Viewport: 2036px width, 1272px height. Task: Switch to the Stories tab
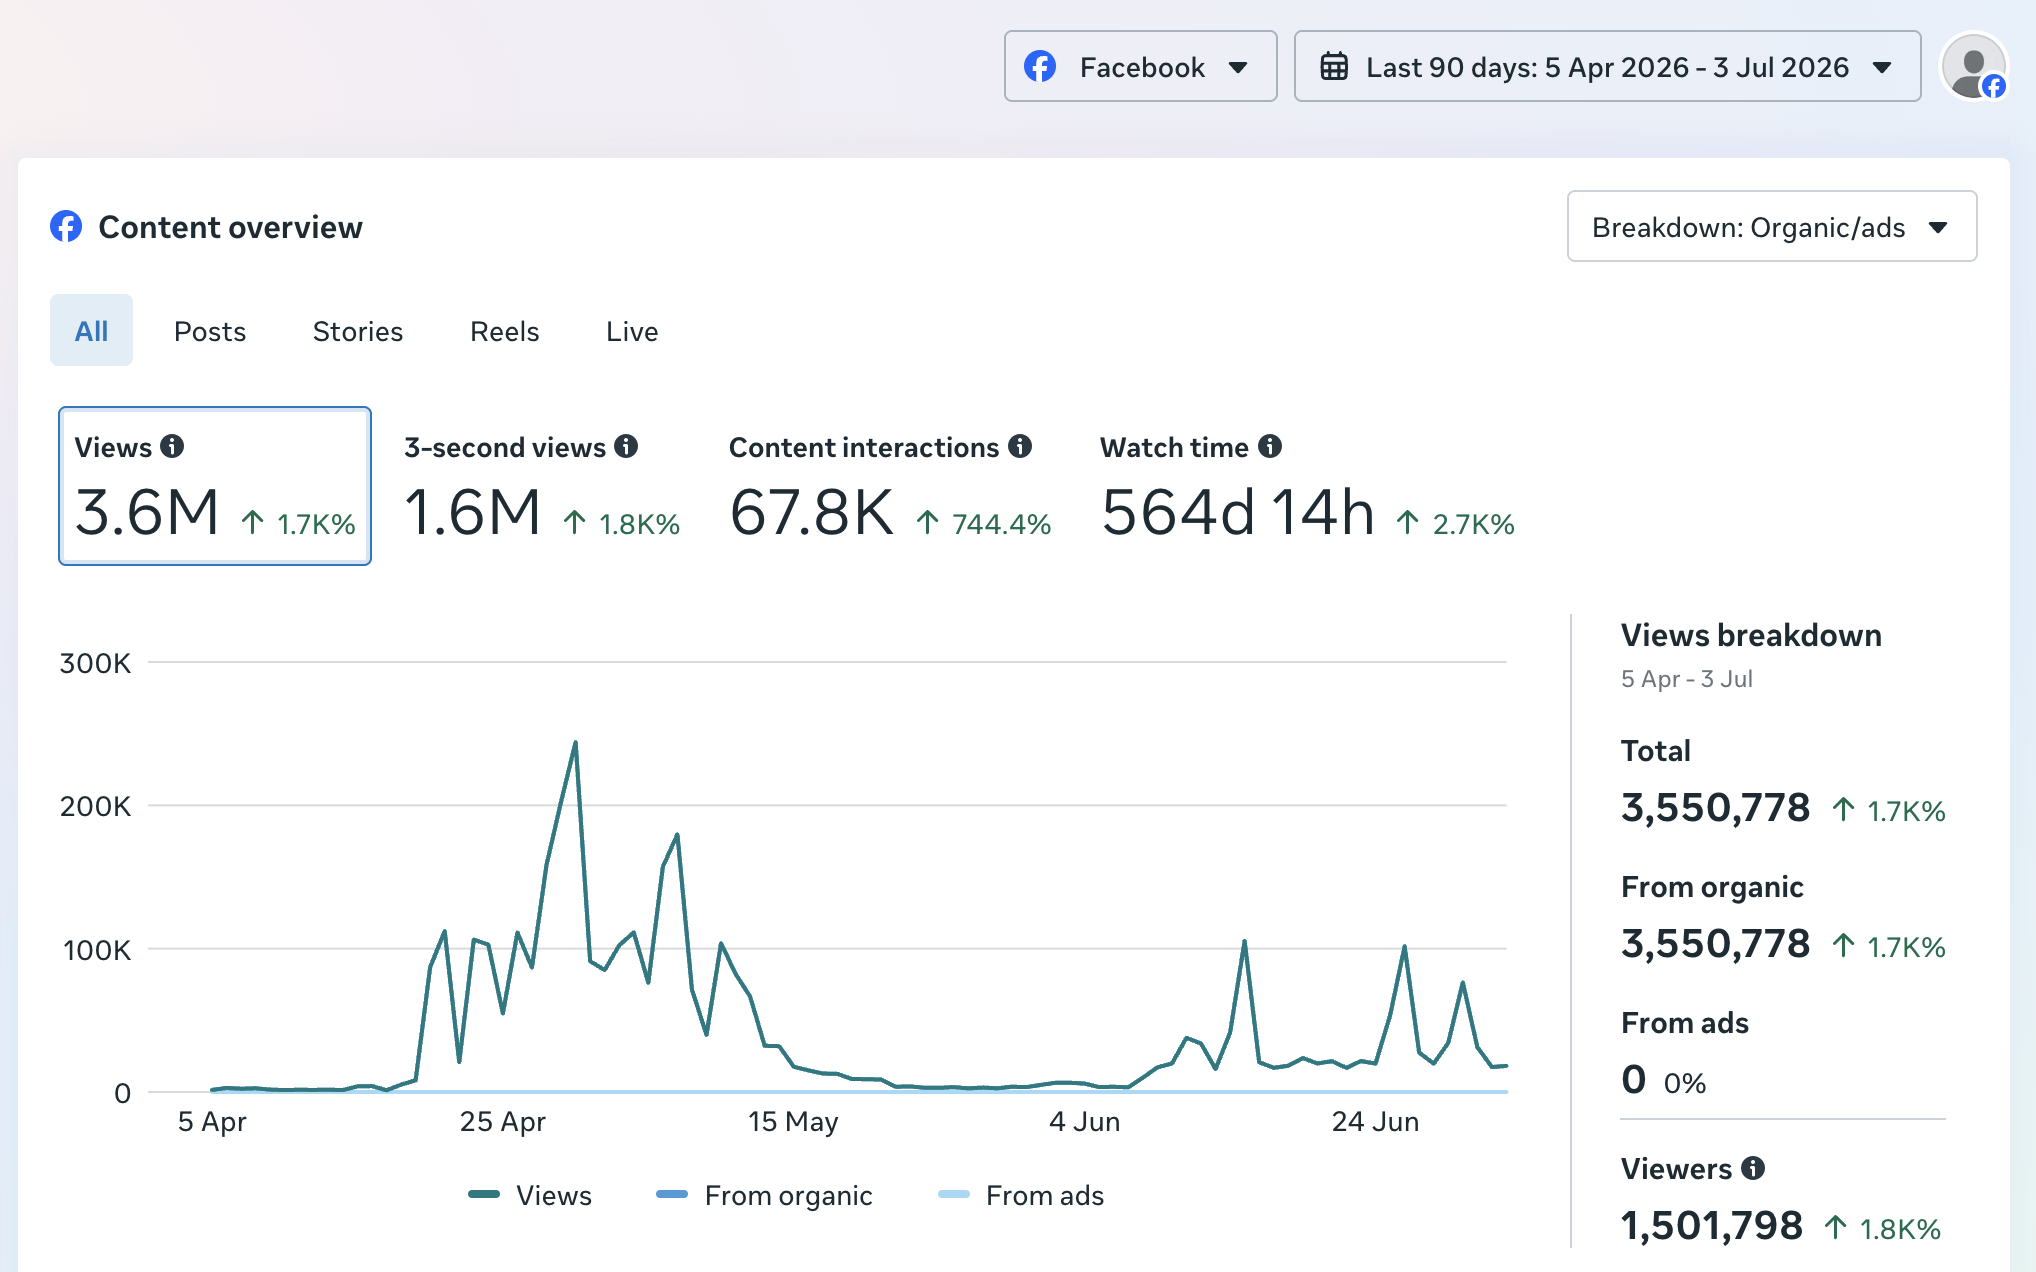tap(358, 331)
